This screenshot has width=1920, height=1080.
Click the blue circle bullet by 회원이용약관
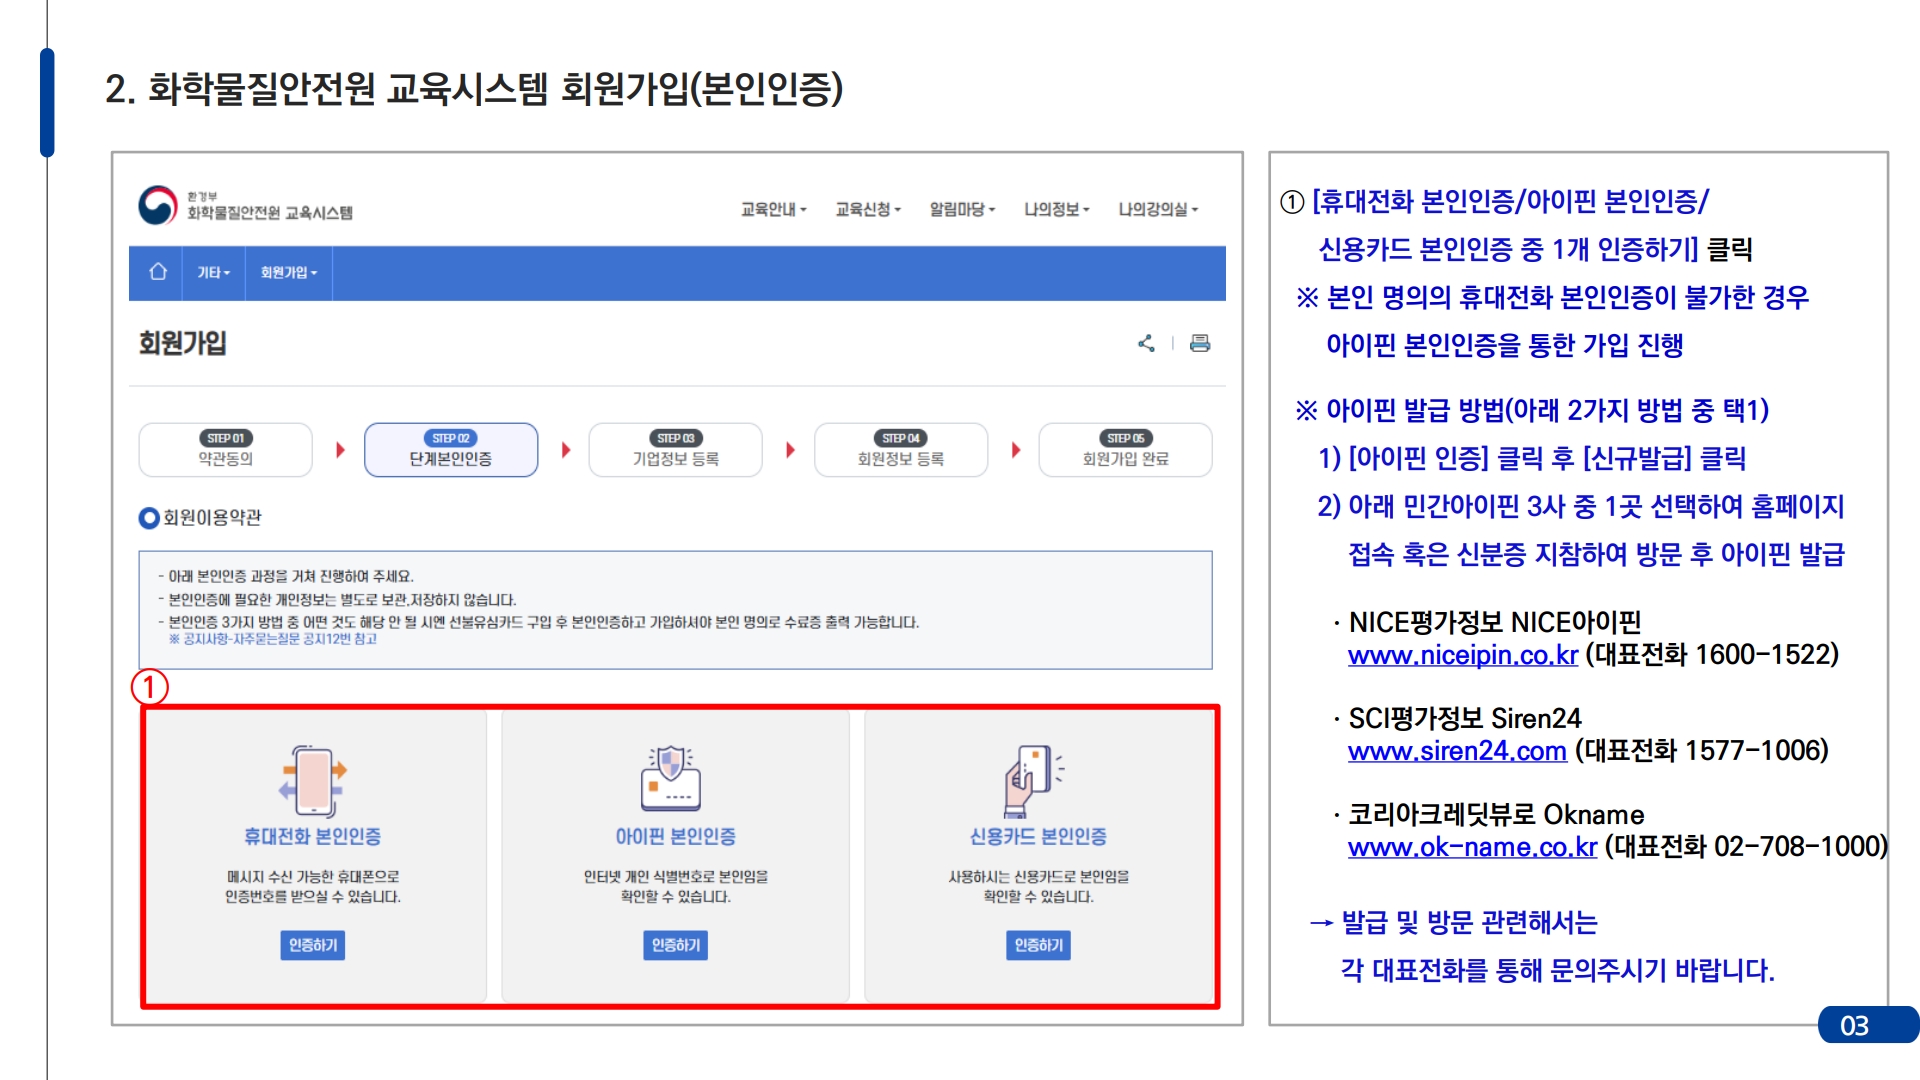tap(149, 517)
